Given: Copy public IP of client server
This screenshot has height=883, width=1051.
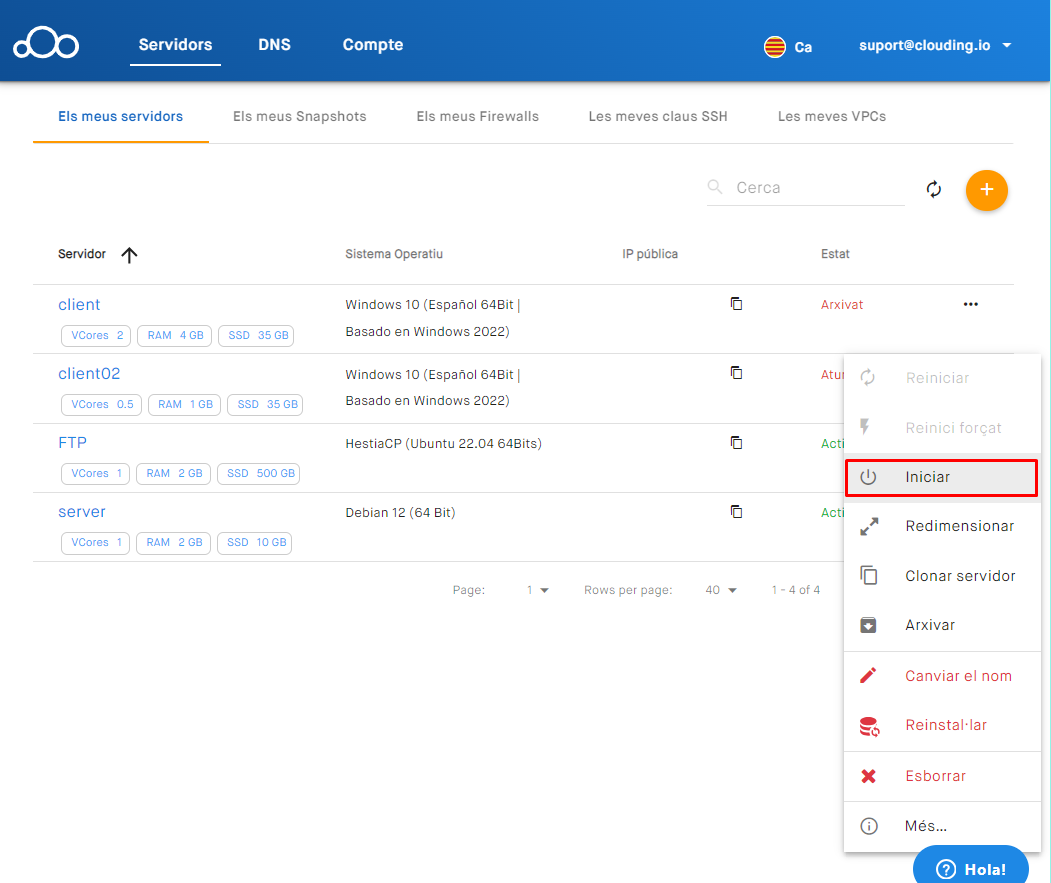Looking at the screenshot, I should [x=736, y=304].
